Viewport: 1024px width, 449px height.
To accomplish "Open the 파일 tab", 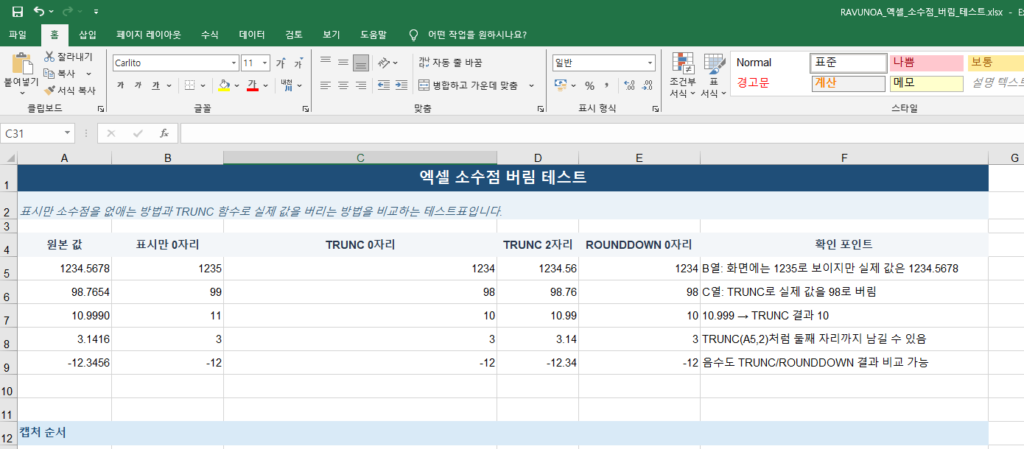I will [18, 35].
